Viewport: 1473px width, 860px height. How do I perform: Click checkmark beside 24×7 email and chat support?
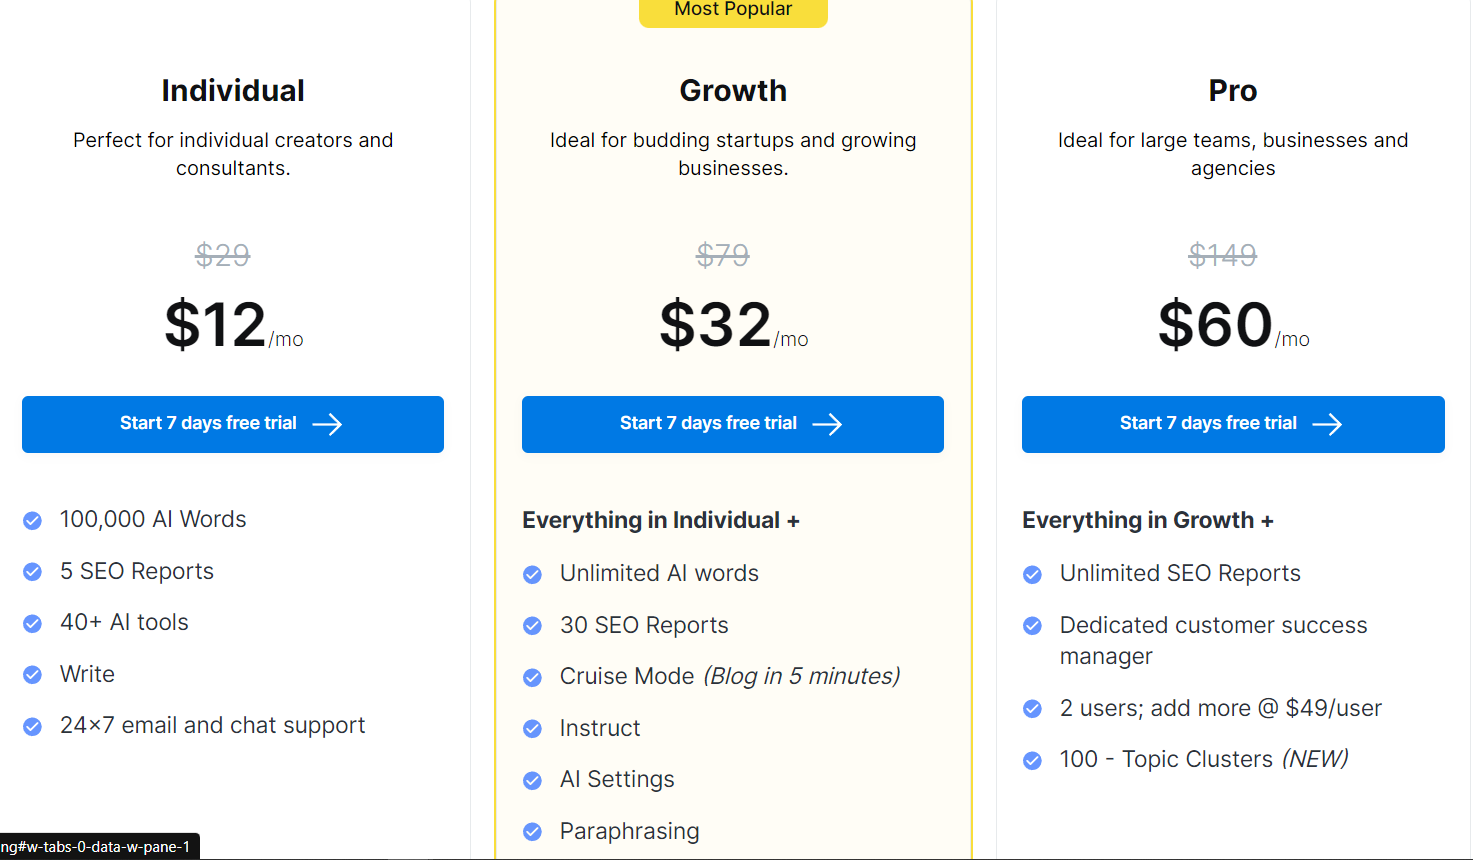point(33,726)
